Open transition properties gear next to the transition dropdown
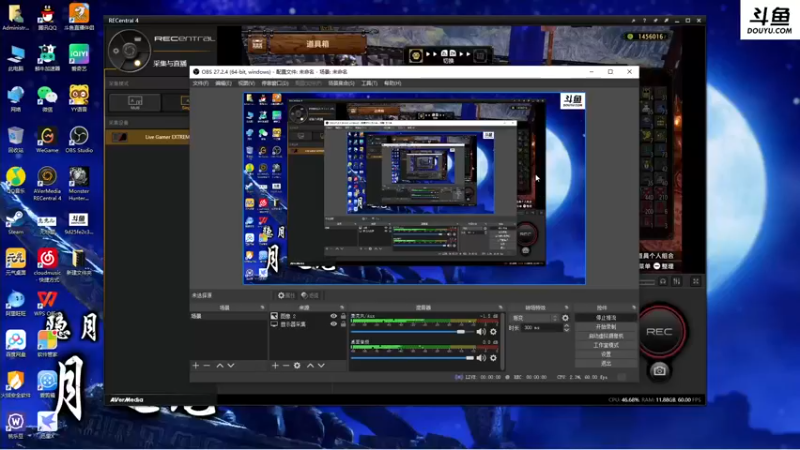The image size is (800, 450). [x=565, y=318]
